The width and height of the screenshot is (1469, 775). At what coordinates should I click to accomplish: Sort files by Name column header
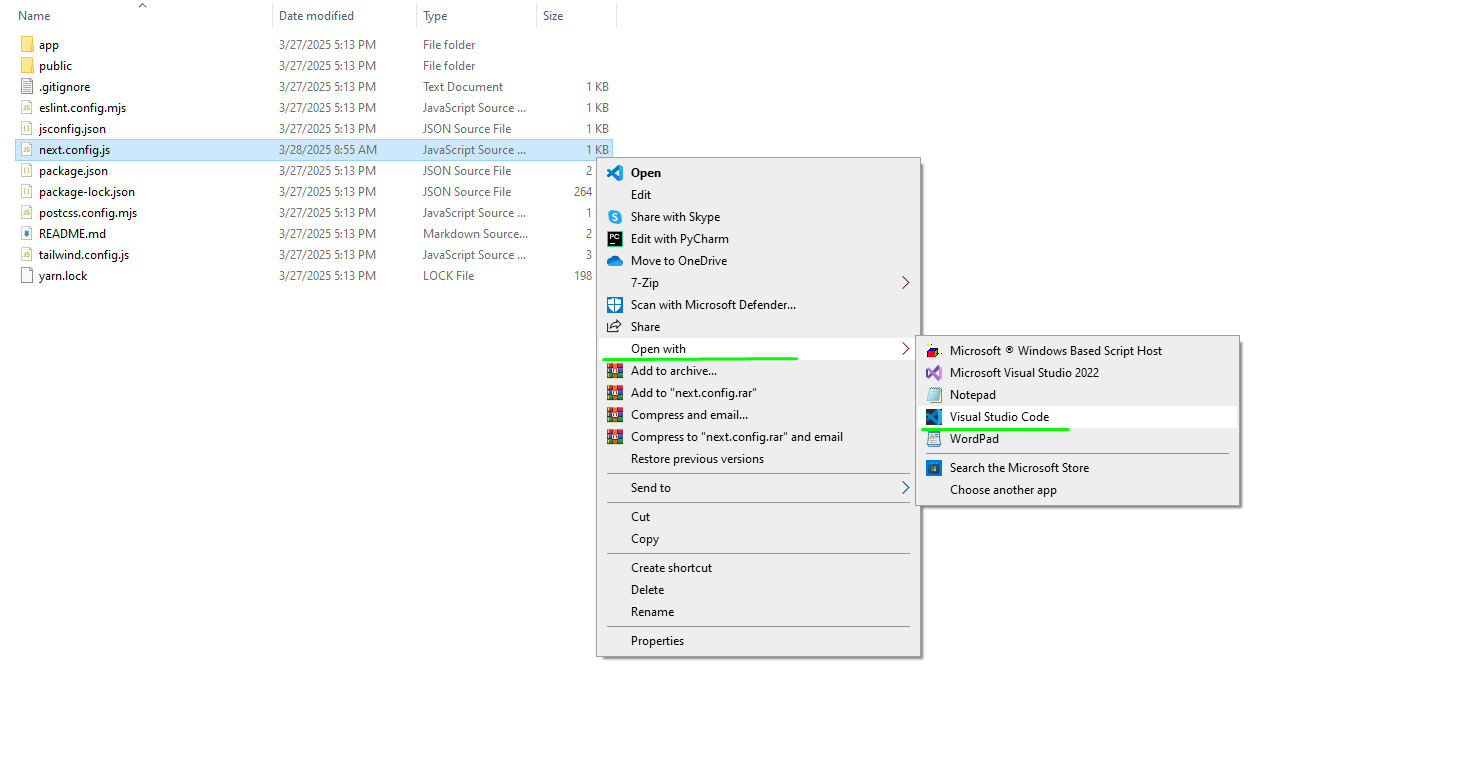coord(34,16)
